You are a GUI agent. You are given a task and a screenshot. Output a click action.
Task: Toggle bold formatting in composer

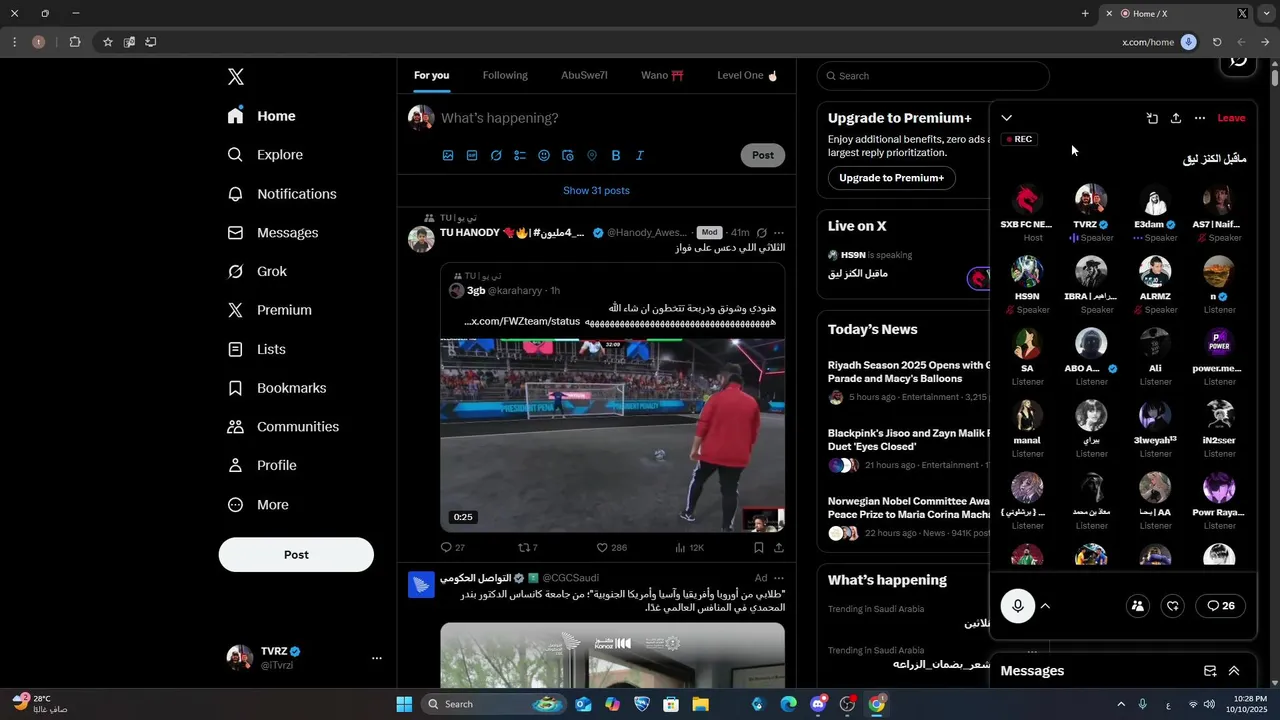(x=616, y=155)
